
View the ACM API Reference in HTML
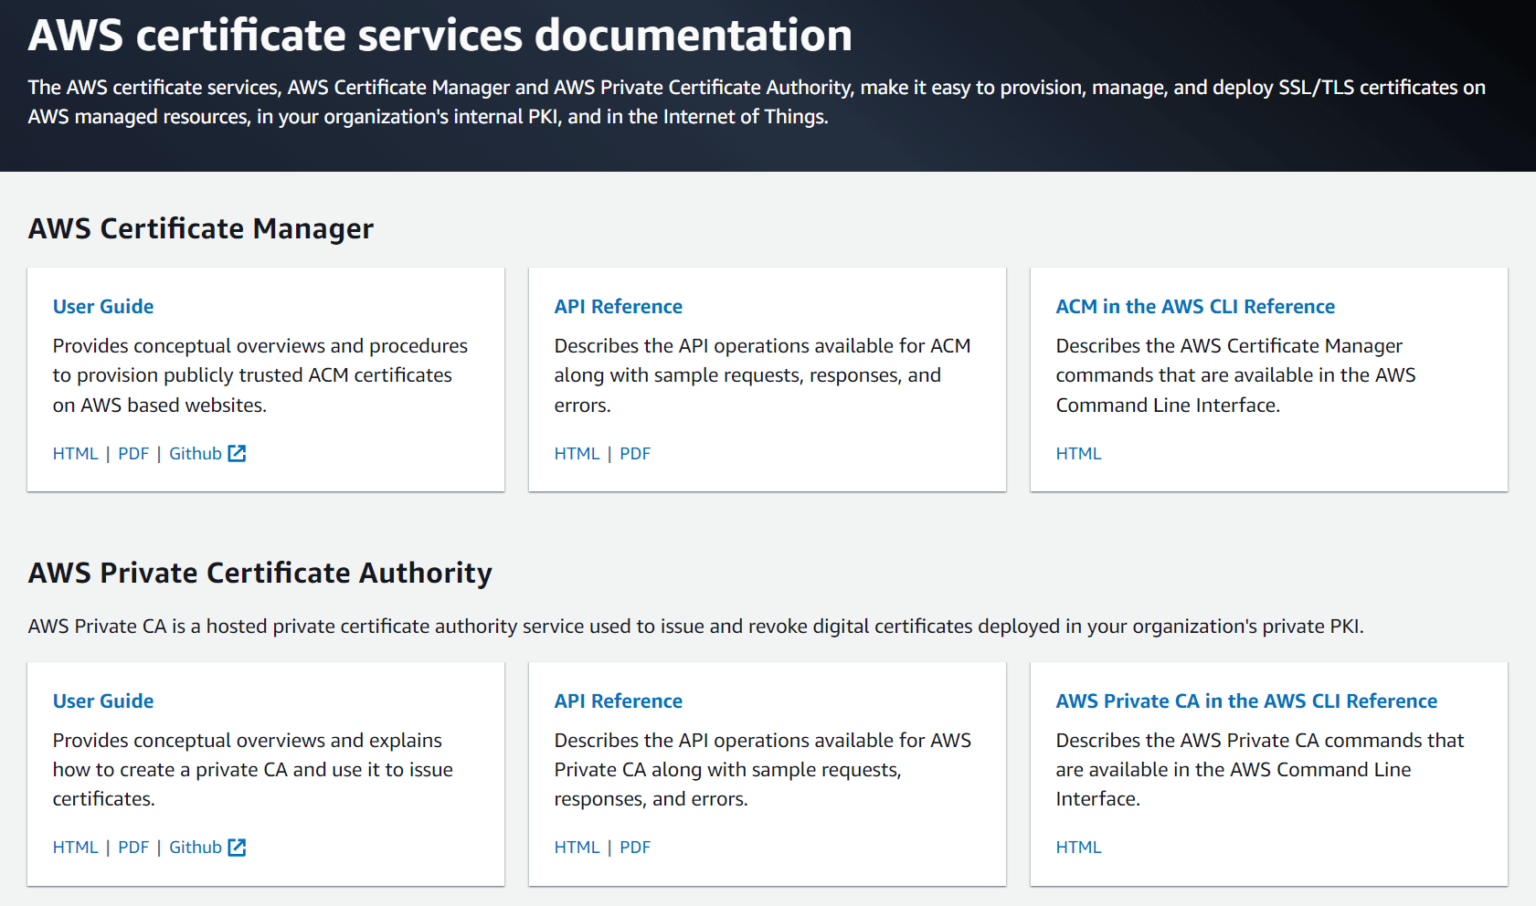point(577,453)
